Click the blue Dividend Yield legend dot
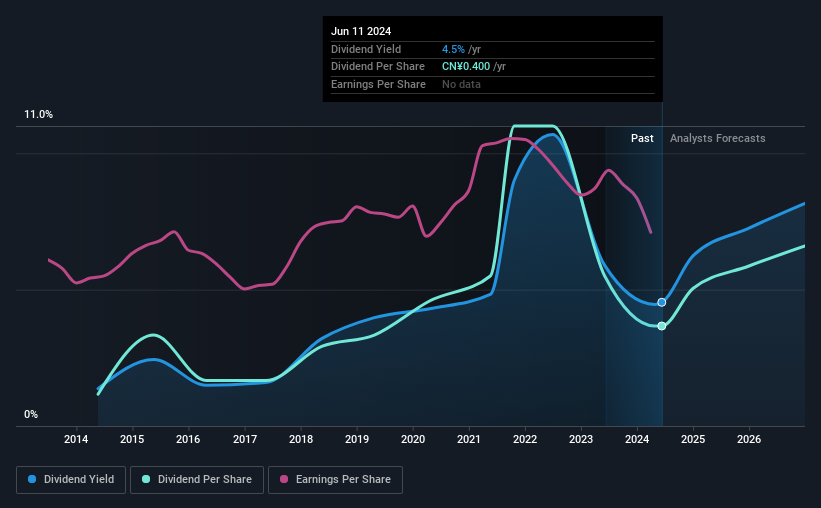The width and height of the screenshot is (821, 508). point(32,479)
